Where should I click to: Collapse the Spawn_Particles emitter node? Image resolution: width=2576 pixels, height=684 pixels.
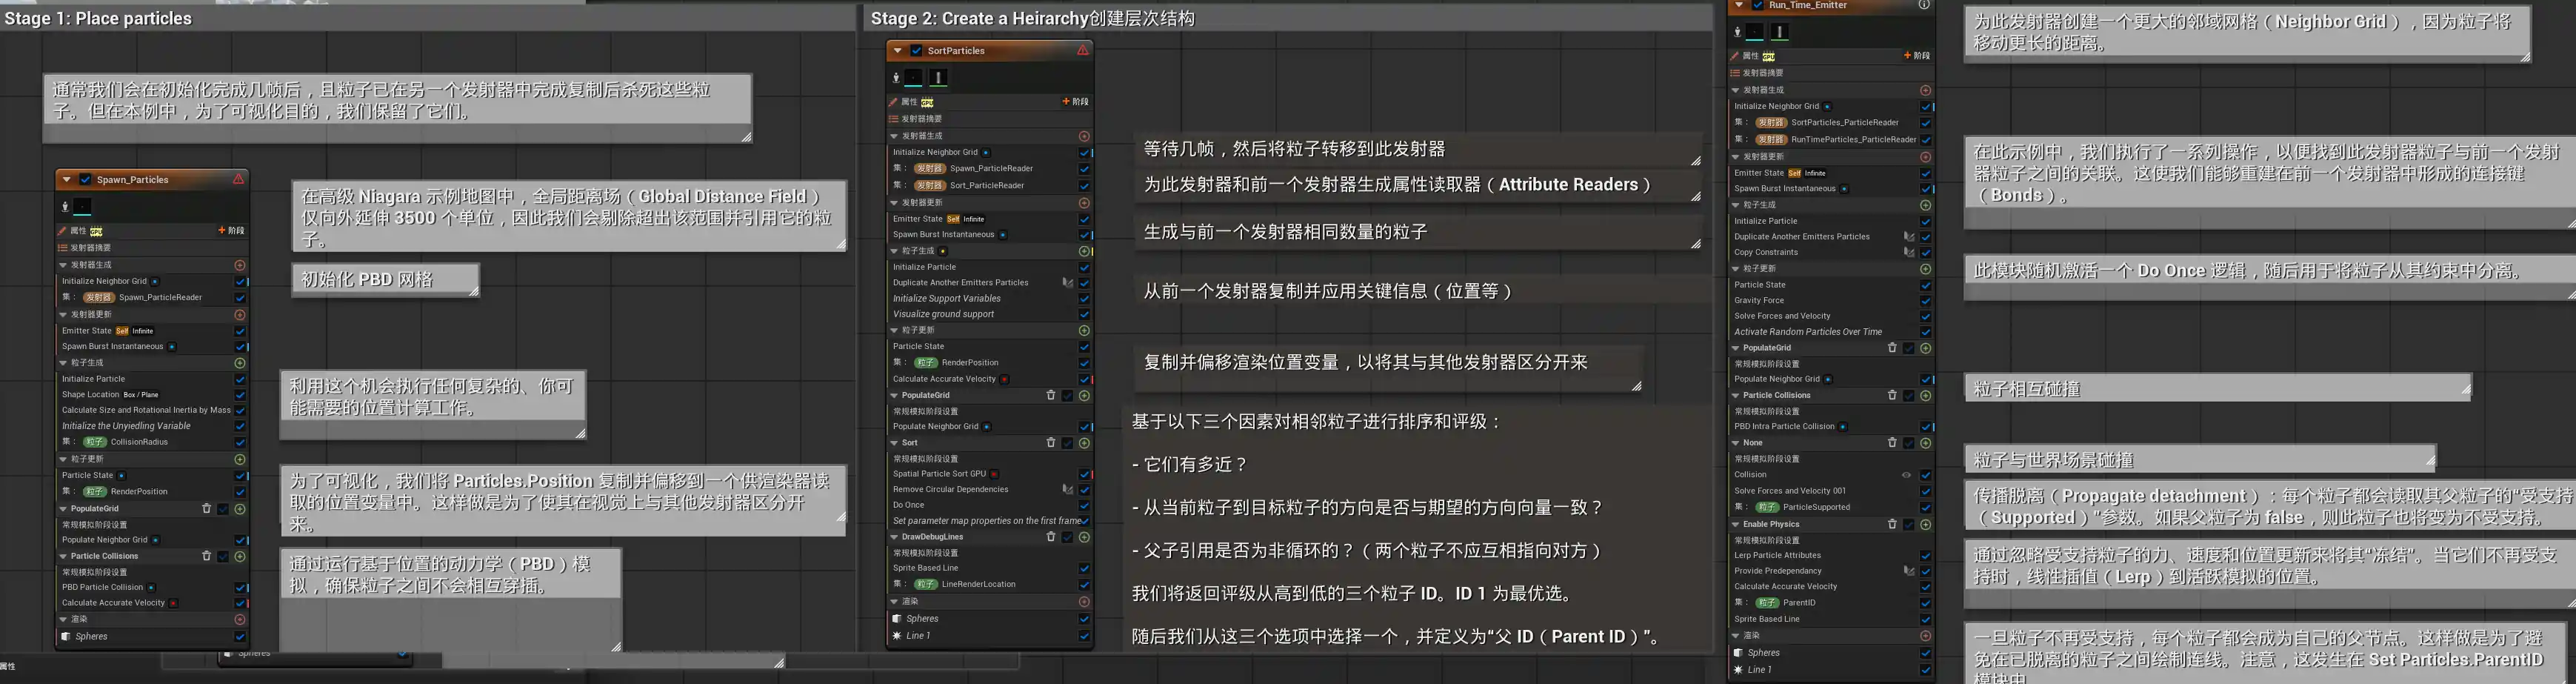pyautogui.click(x=67, y=180)
